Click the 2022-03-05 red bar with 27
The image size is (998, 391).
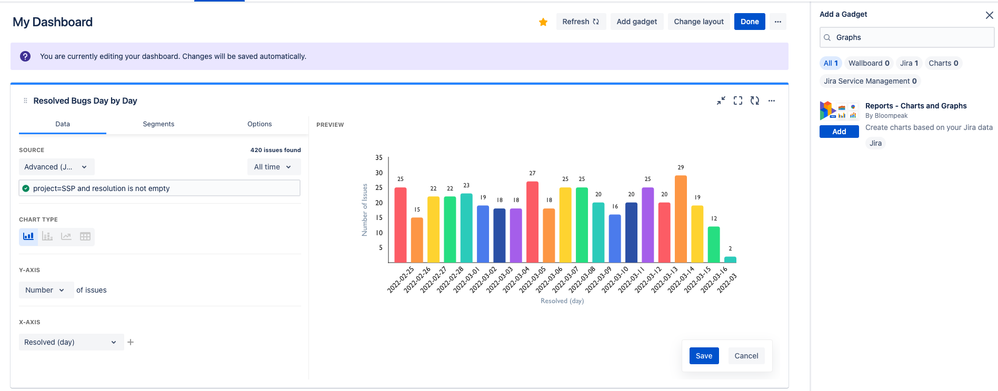(532, 222)
